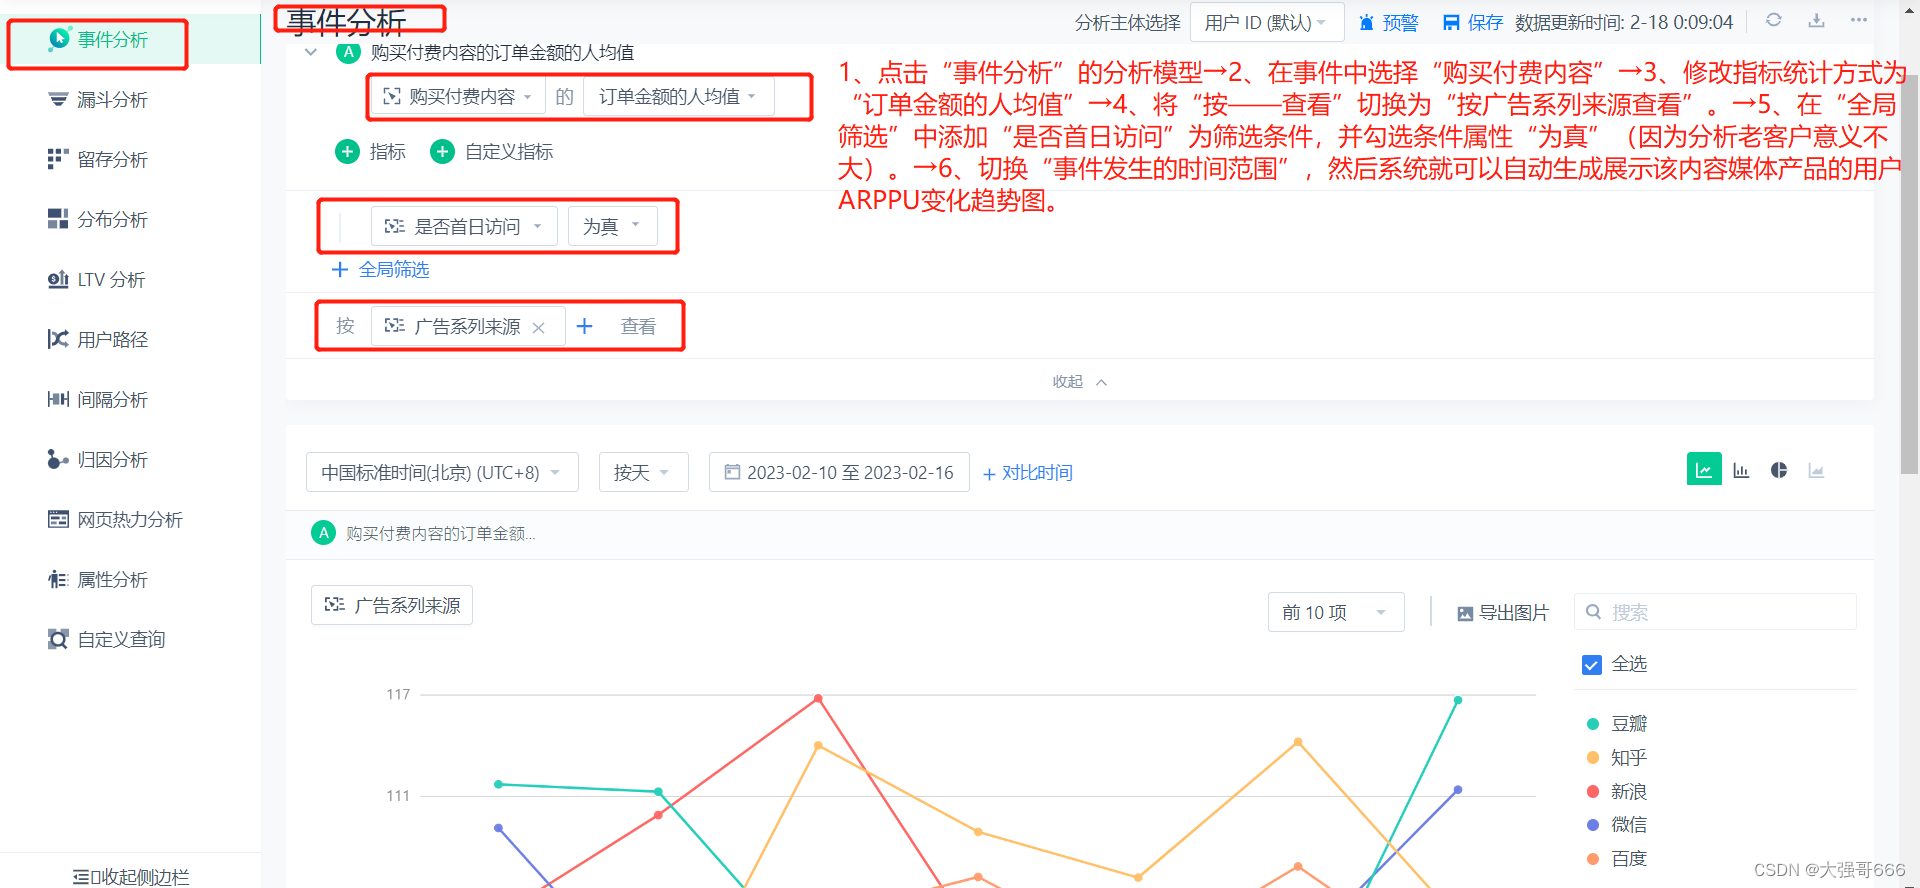
Task: Click the 间隔分析 sidebar icon
Action: pyautogui.click(x=58, y=400)
